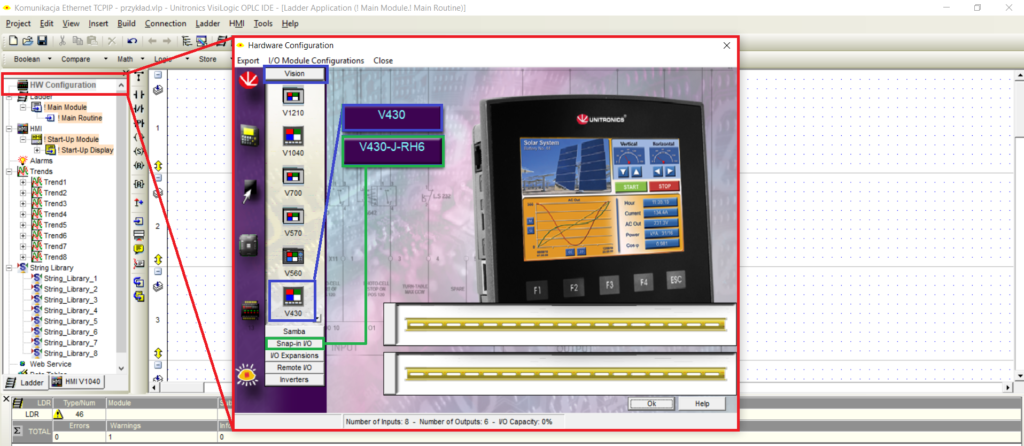1024x446 pixels.
Task: Select ! Main Routine in tree
Action: pos(80,118)
